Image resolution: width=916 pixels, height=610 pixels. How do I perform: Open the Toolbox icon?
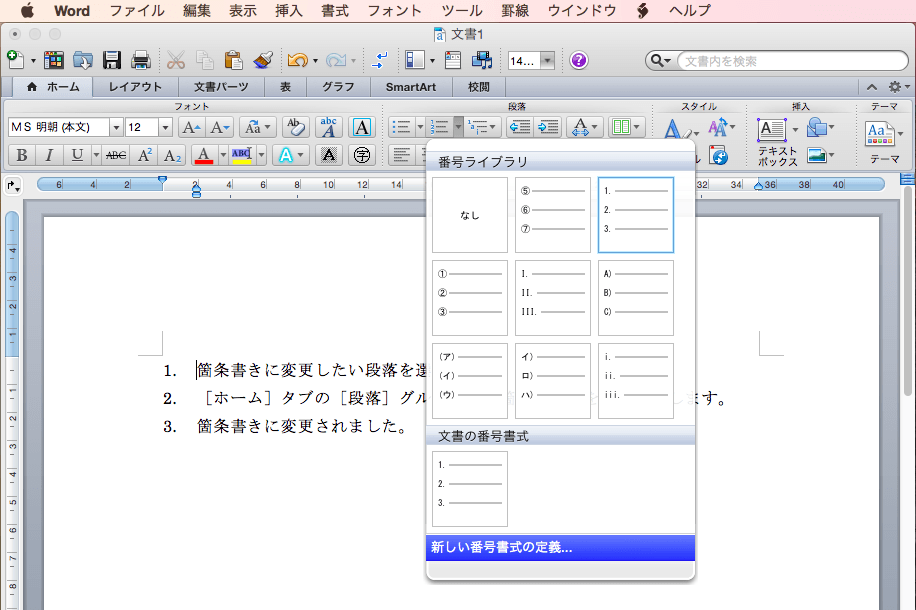tap(453, 60)
